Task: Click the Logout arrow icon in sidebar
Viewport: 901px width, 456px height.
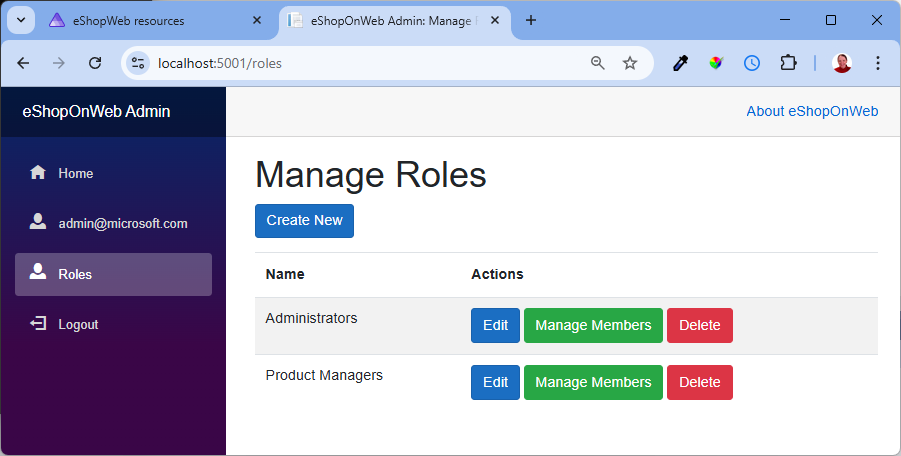Action: [x=38, y=323]
